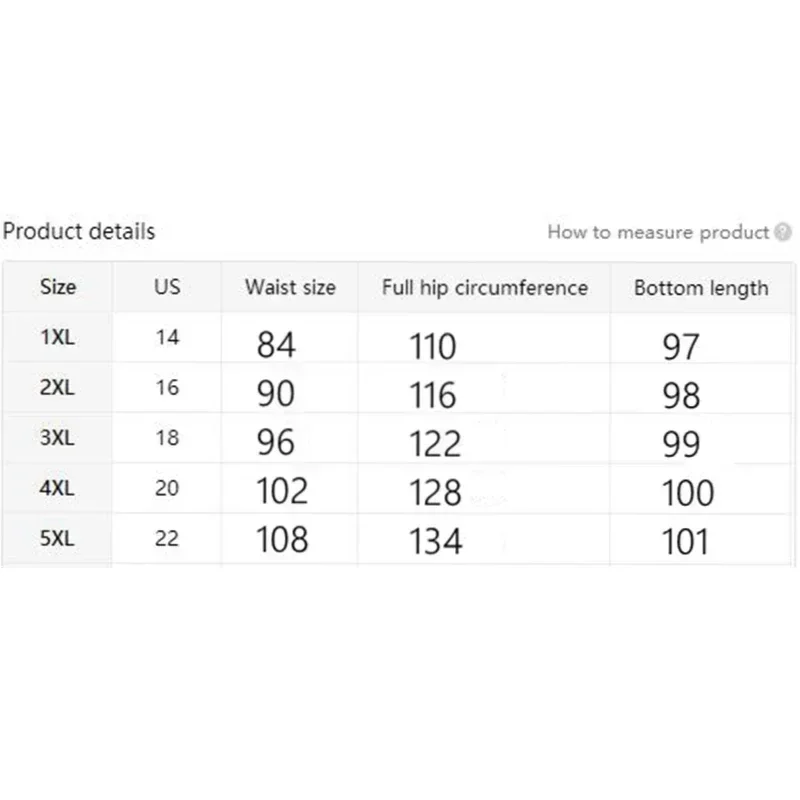The height and width of the screenshot is (800, 800).
Task: Click US size 22 cell
Action: [167, 539]
